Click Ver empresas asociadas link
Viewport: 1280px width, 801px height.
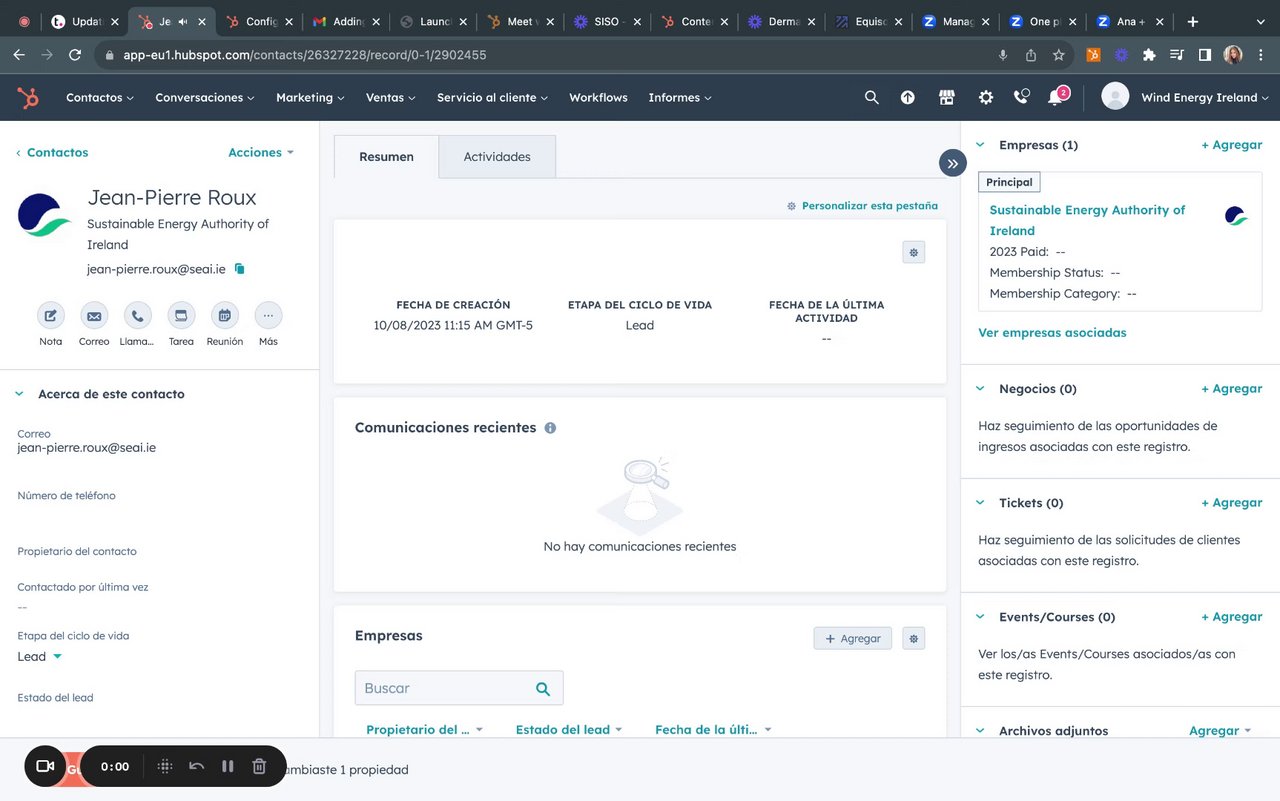[1052, 332]
